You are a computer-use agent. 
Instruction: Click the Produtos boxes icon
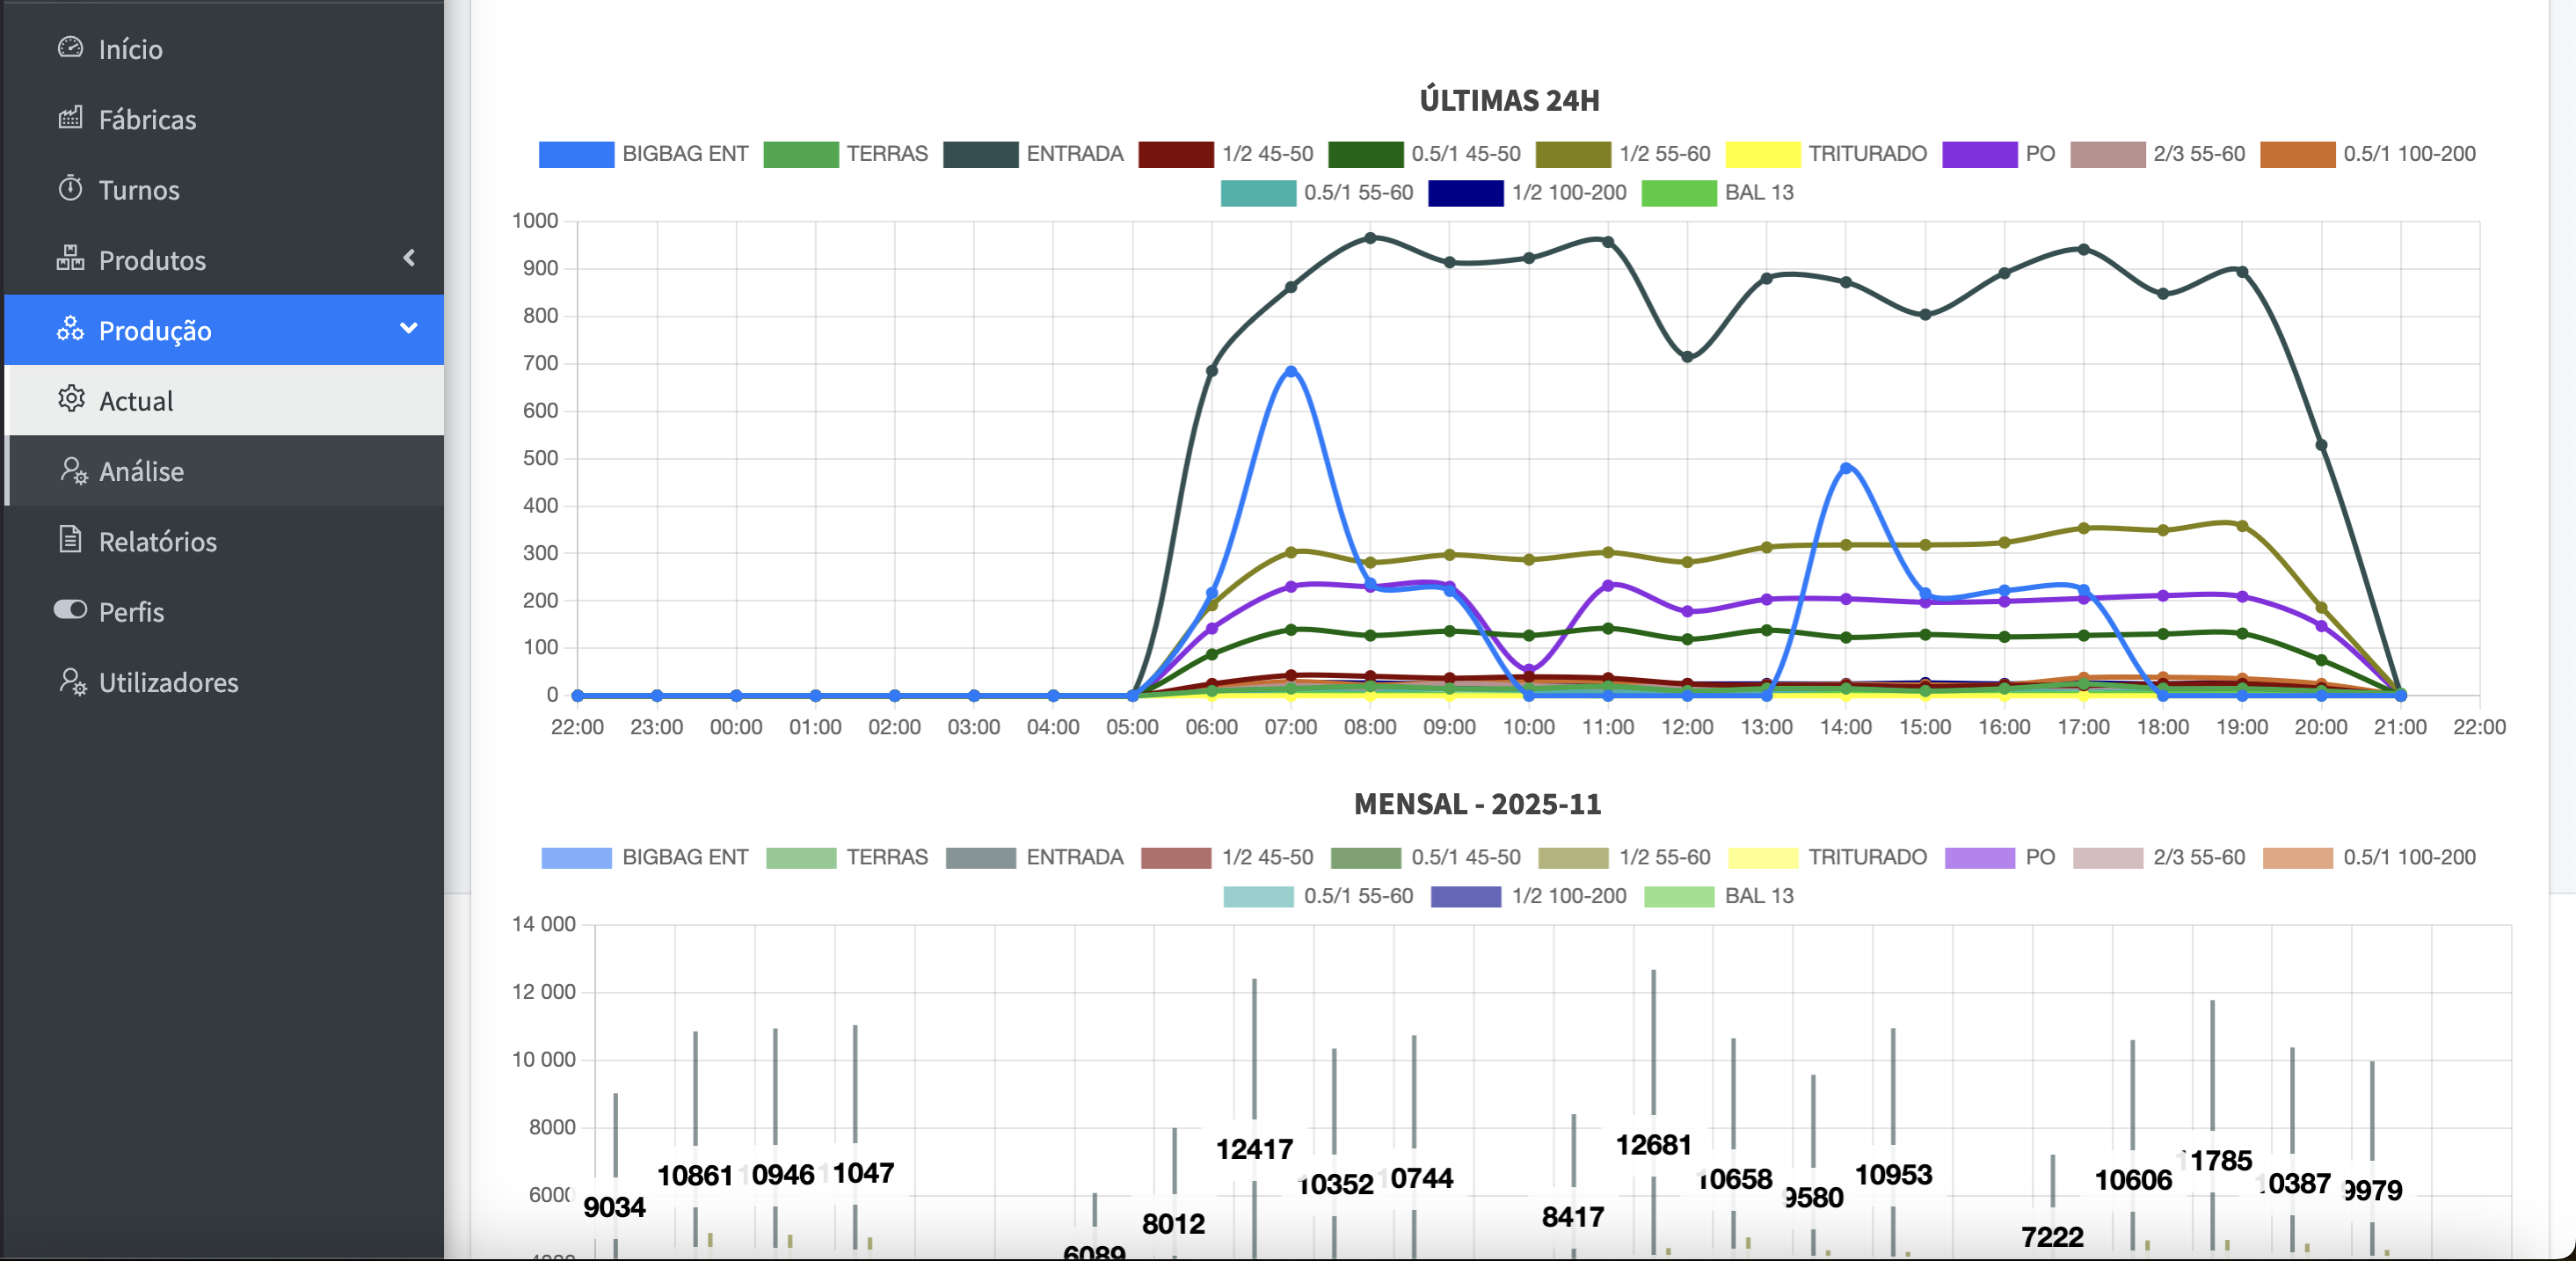[70, 258]
